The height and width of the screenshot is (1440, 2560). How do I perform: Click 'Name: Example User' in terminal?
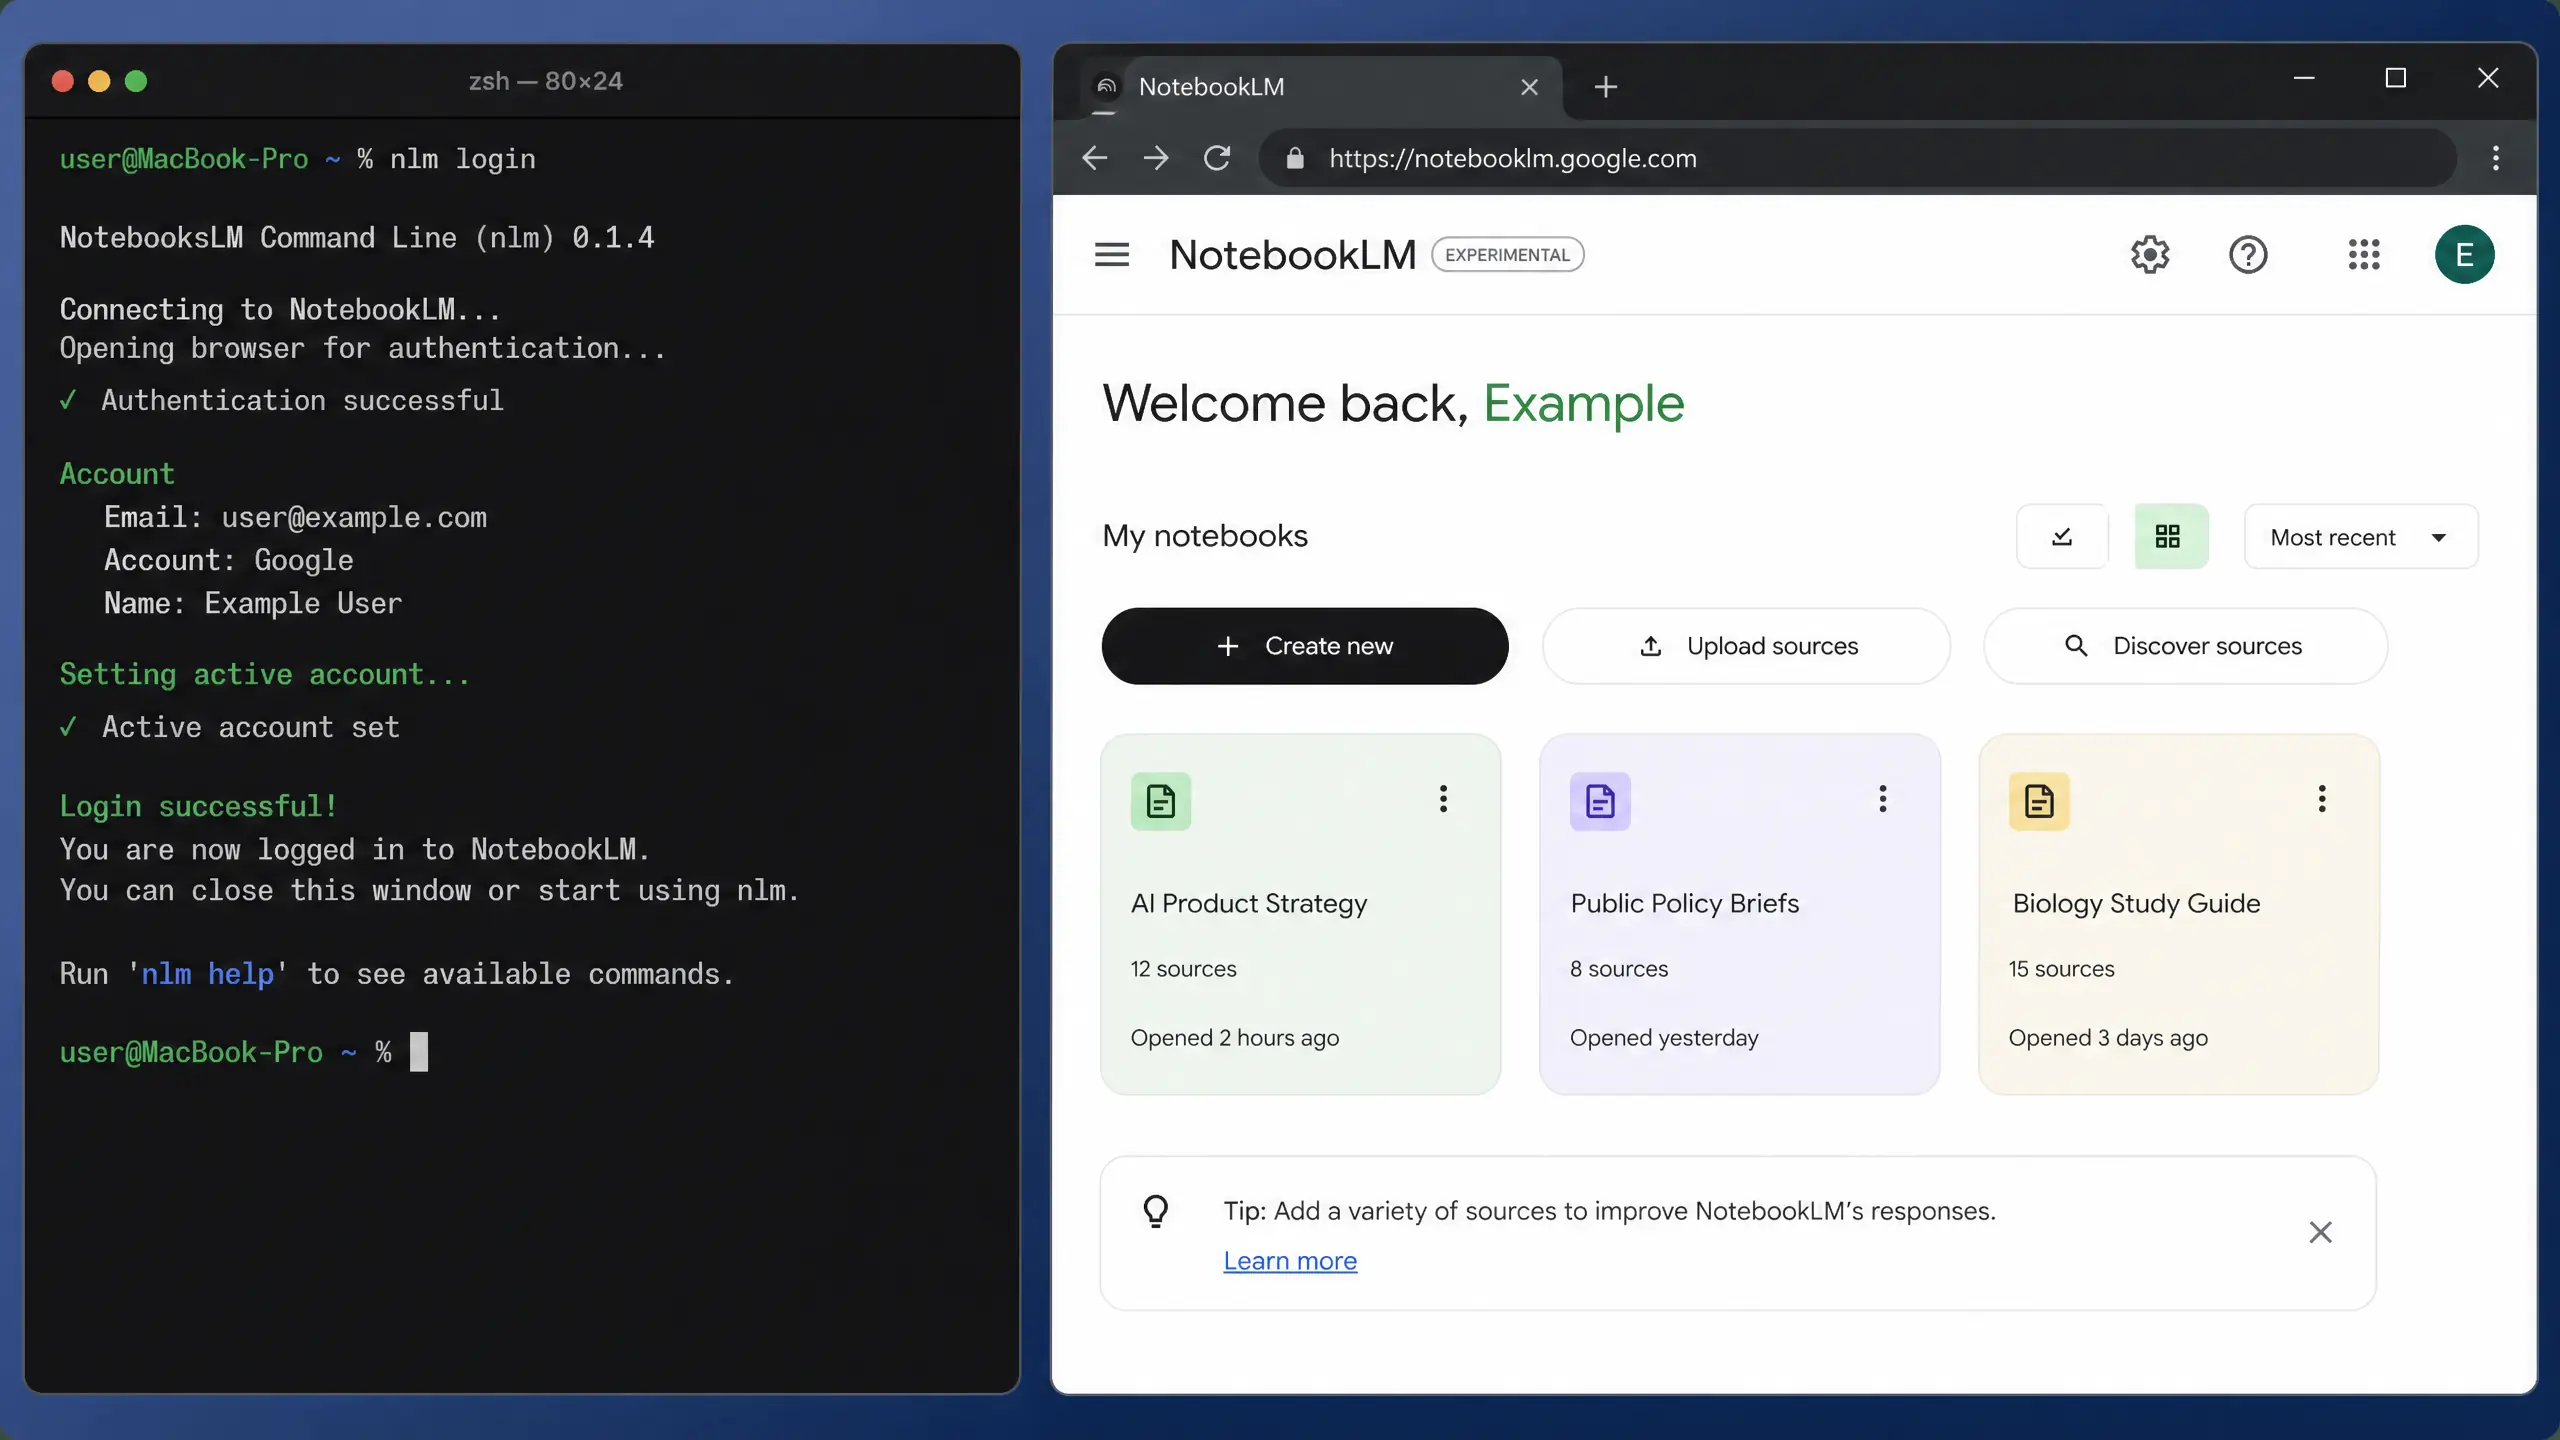[x=253, y=604]
